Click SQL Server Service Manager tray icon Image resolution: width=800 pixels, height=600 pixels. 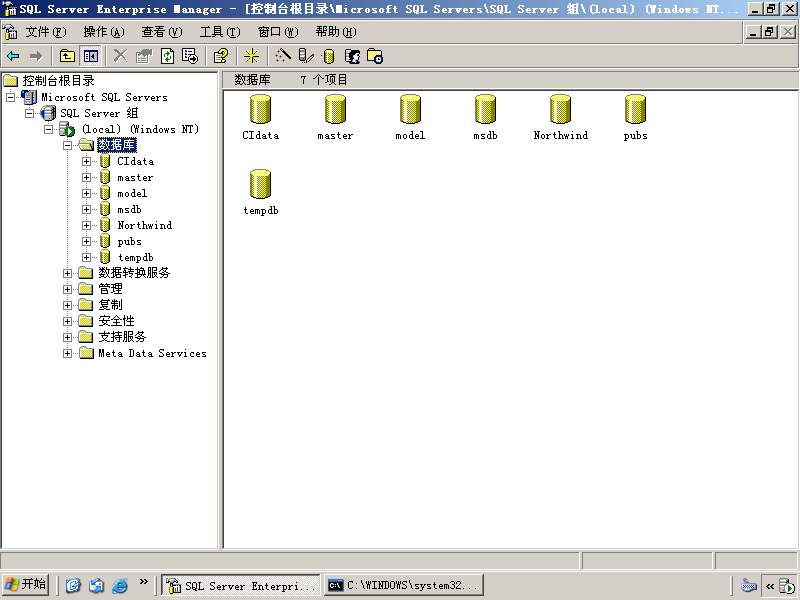click(x=787, y=586)
